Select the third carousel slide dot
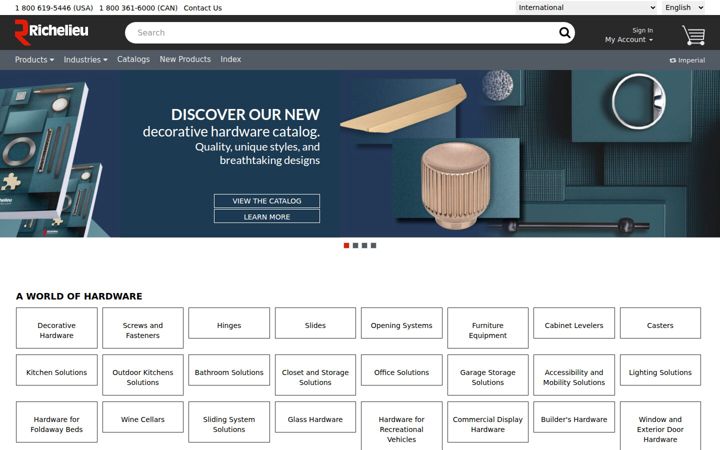720x450 pixels. pos(365,246)
